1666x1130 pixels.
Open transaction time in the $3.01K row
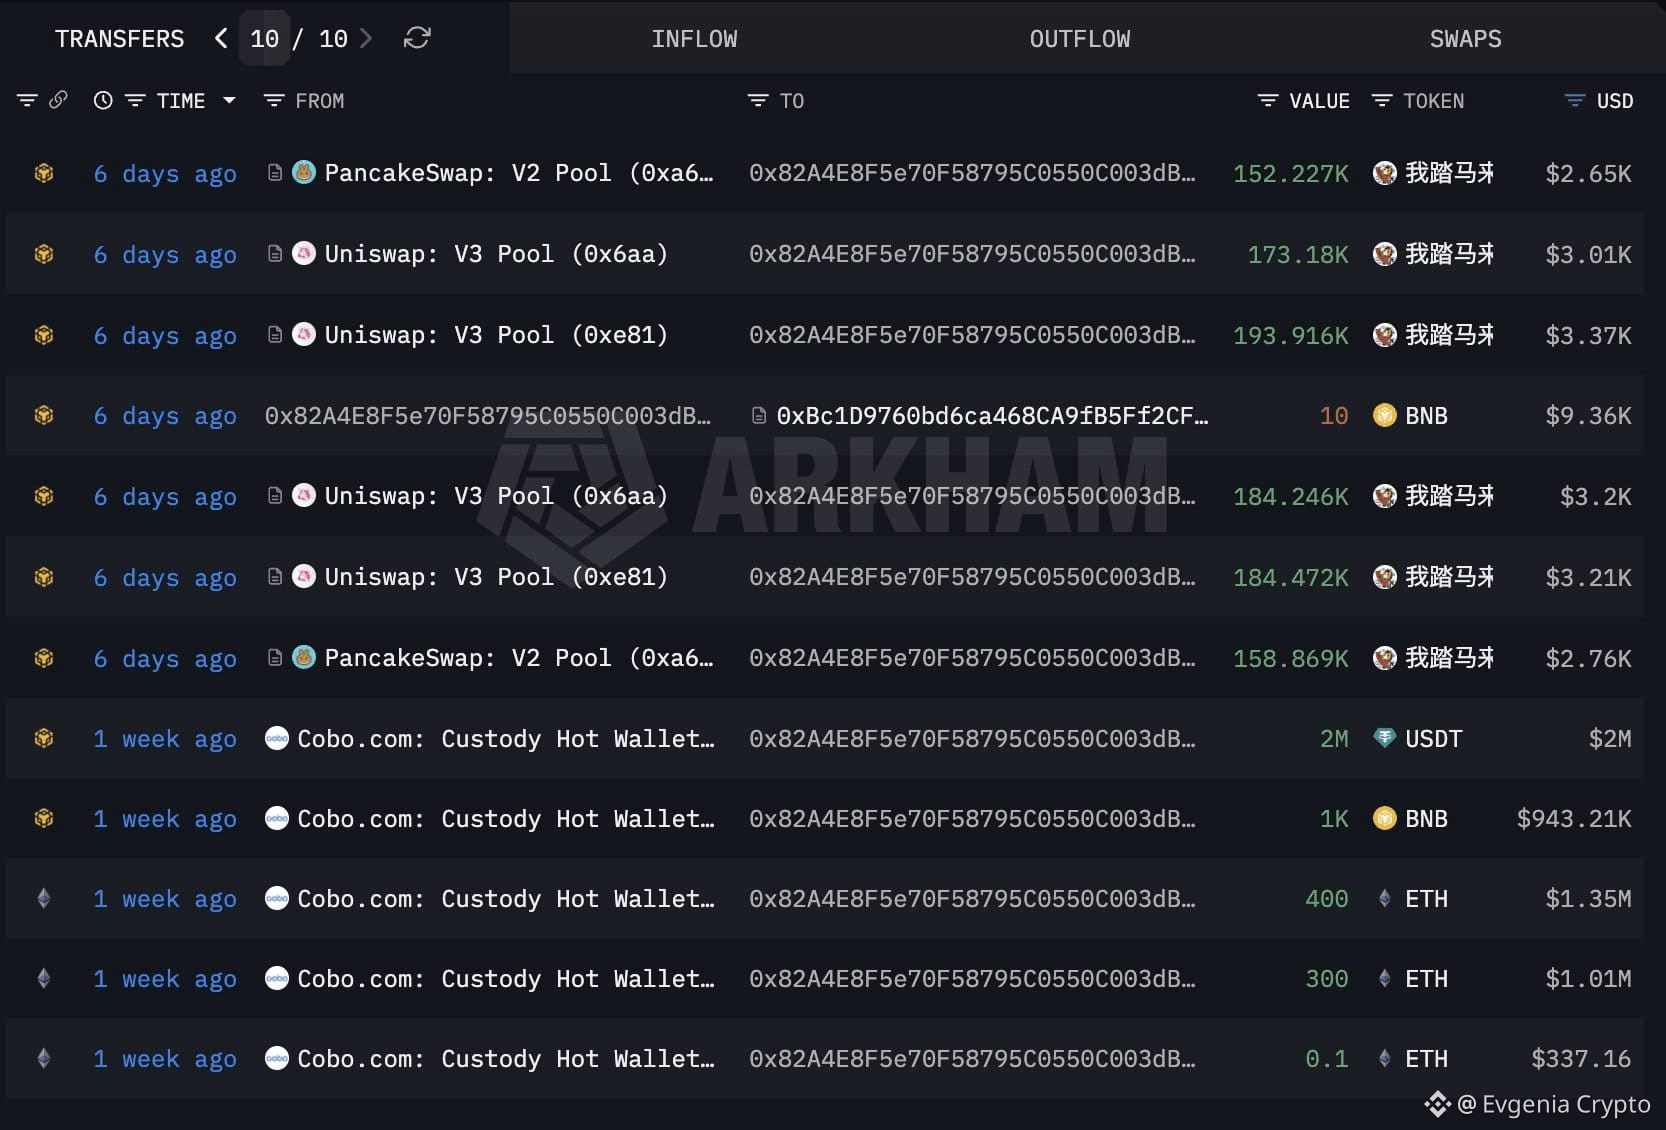click(x=165, y=255)
